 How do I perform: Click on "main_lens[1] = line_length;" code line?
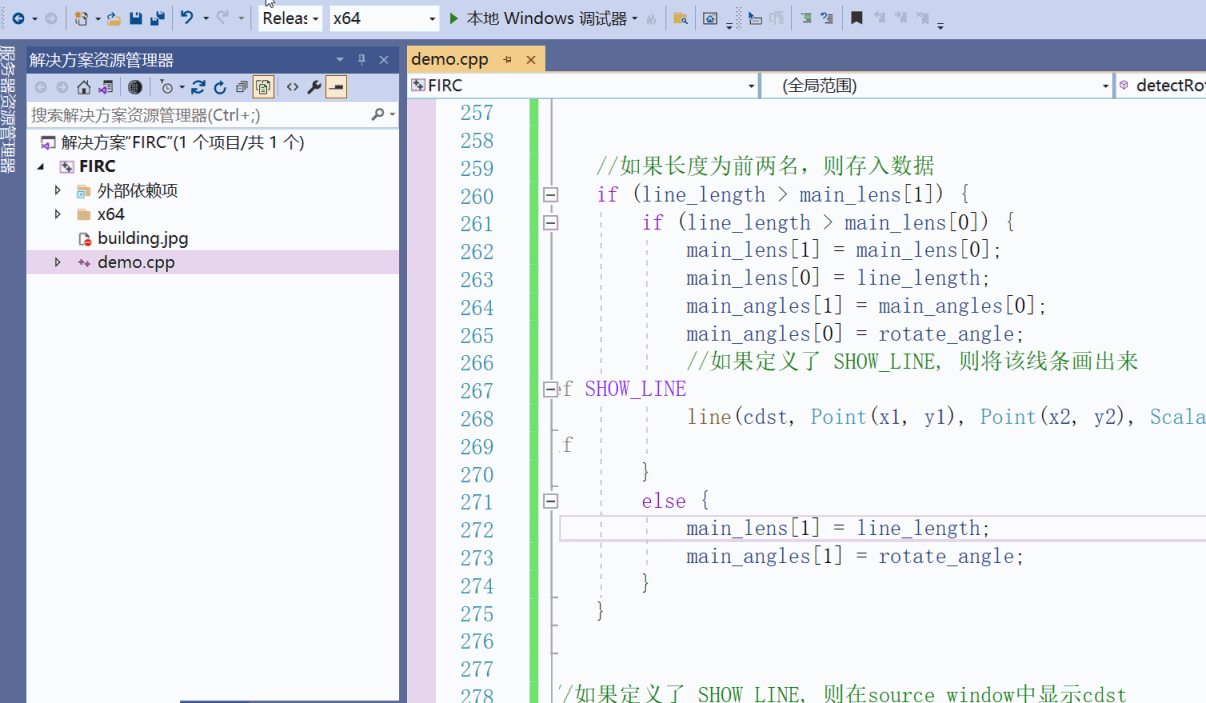coord(838,528)
